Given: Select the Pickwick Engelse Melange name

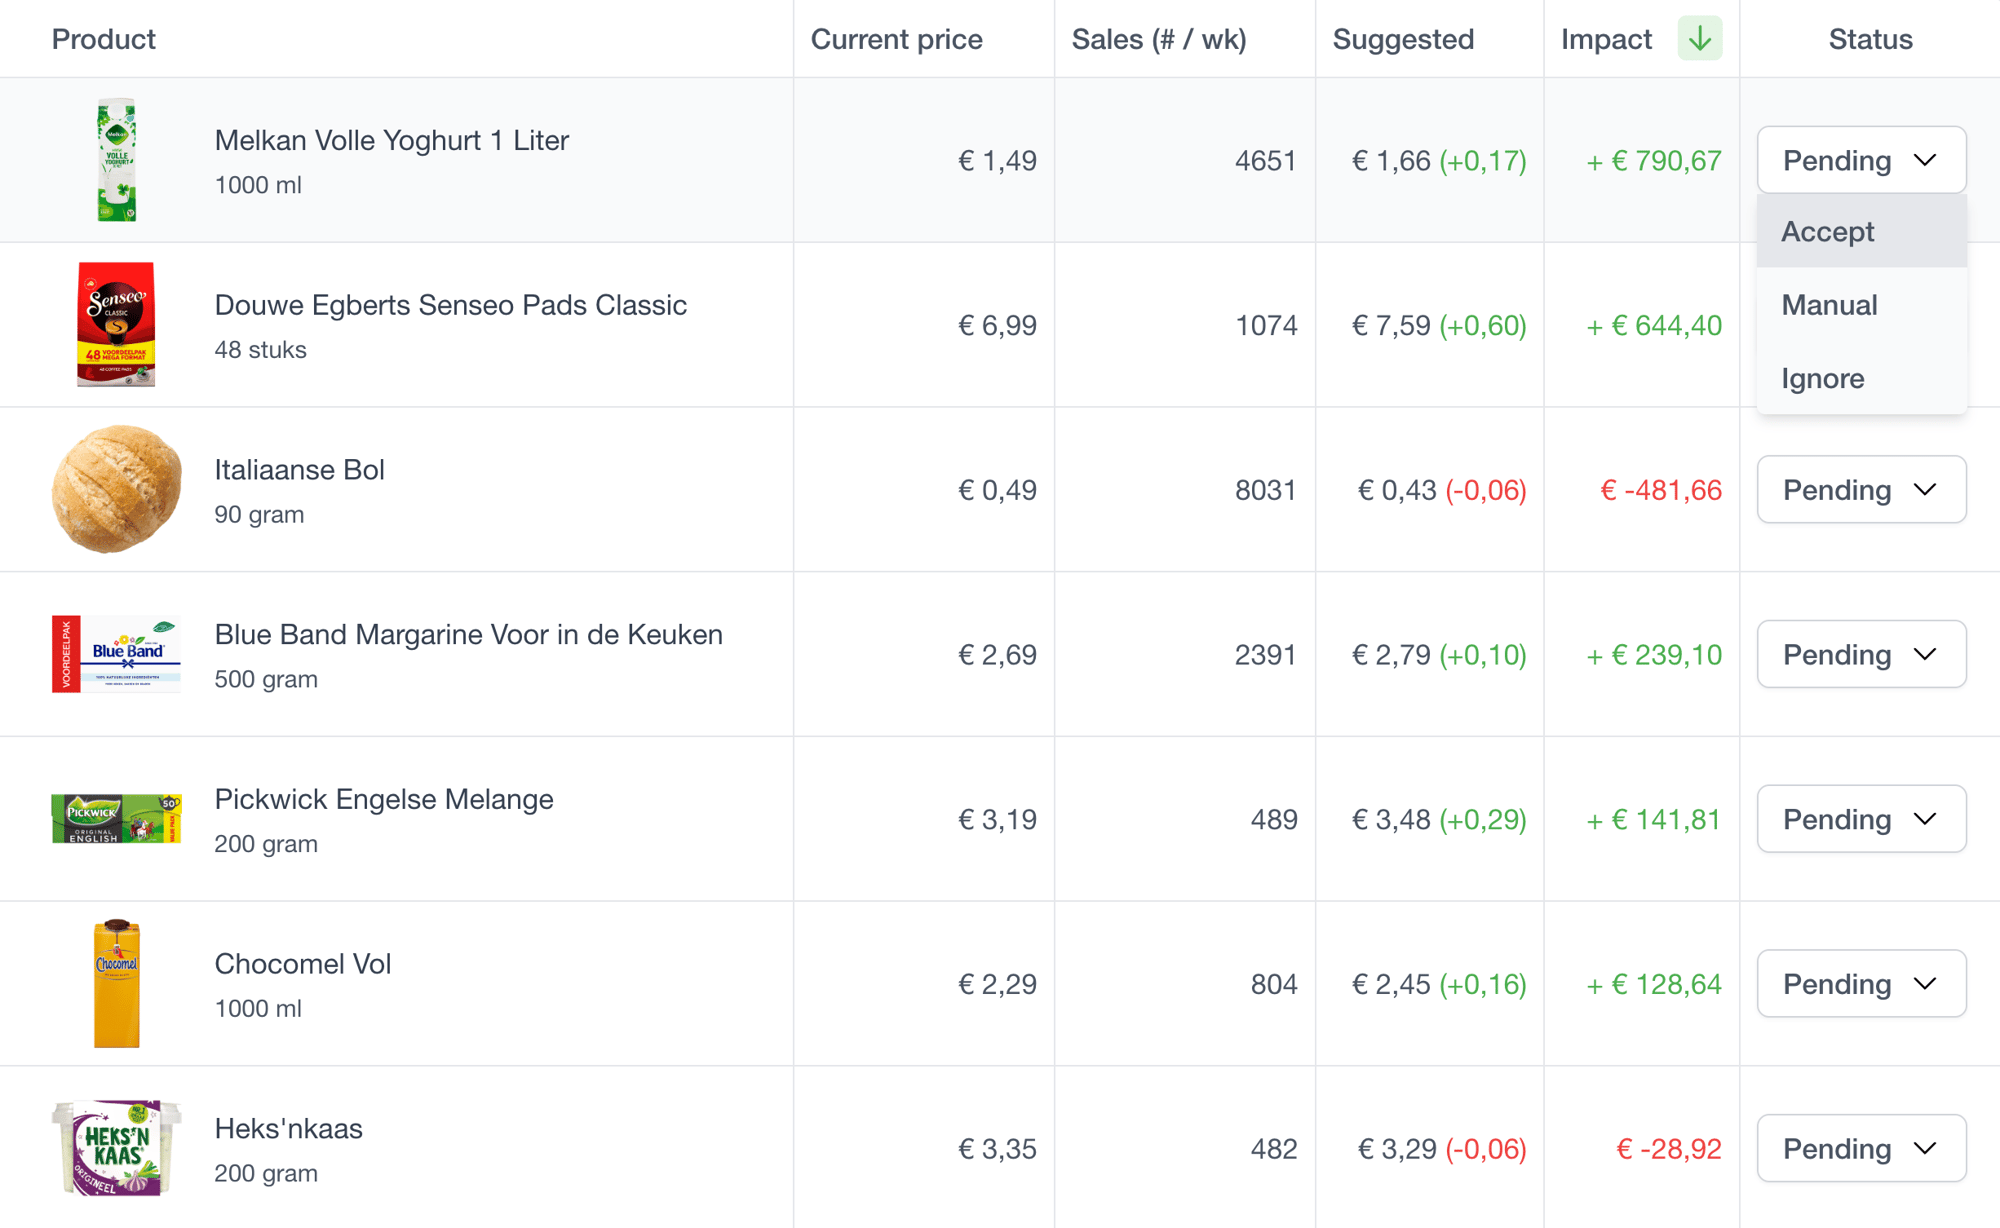Looking at the screenshot, I should tap(384, 799).
